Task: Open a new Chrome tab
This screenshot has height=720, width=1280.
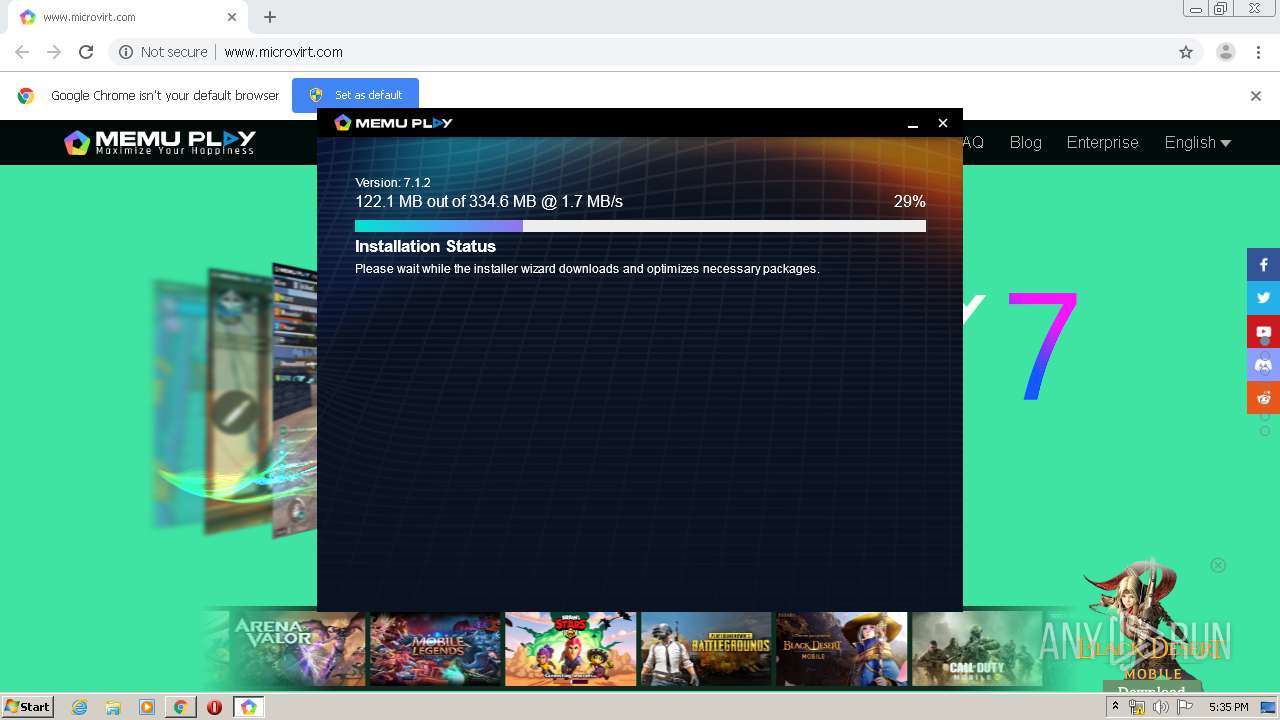Action: coord(270,17)
